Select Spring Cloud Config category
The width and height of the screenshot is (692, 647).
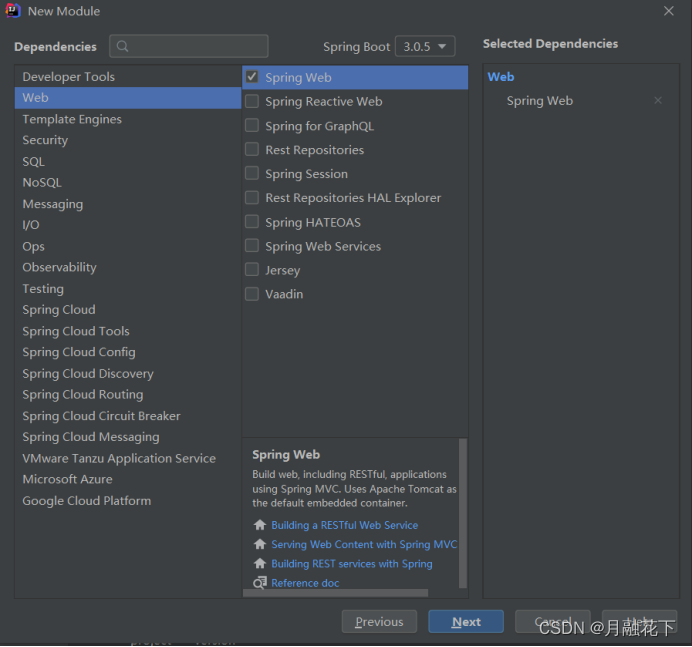click(x=128, y=352)
